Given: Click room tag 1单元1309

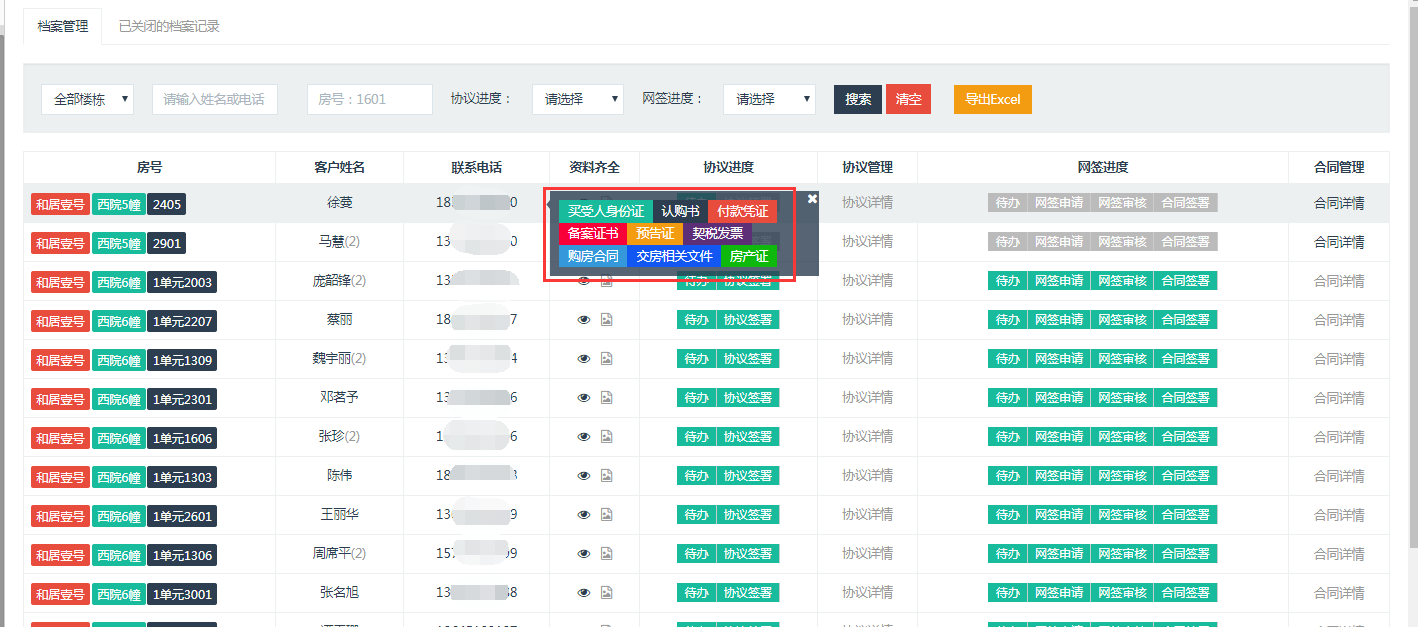Looking at the screenshot, I should click(x=182, y=360).
